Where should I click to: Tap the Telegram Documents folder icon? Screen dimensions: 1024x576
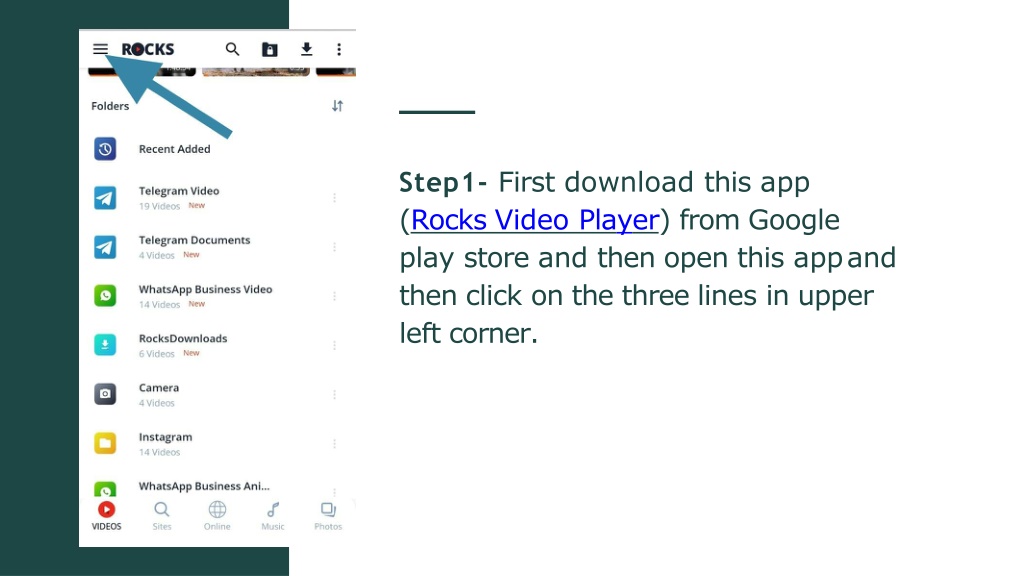105,247
